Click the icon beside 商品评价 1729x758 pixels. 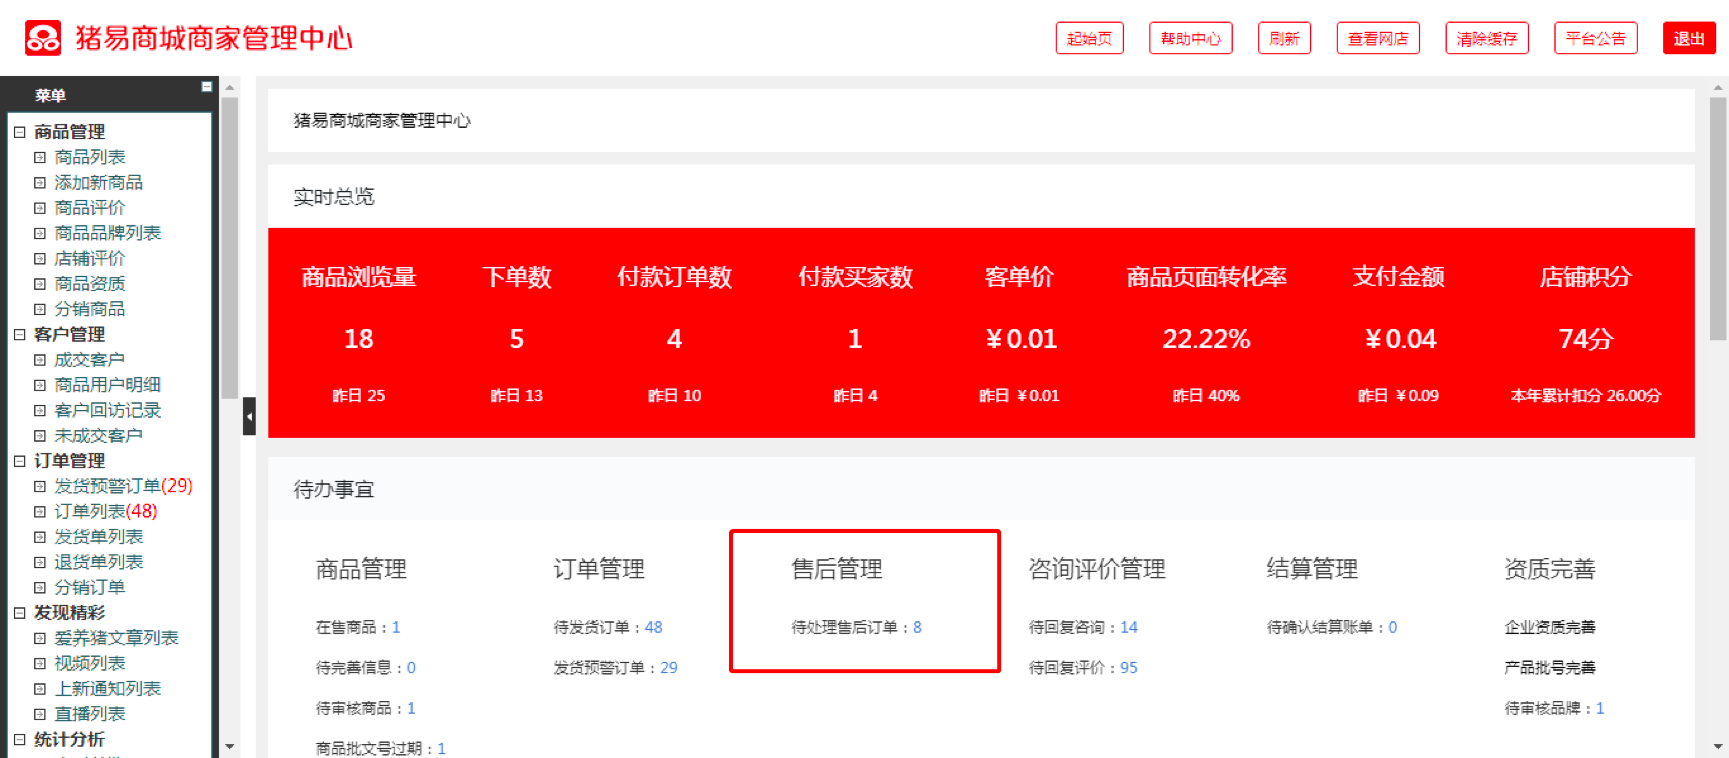40,208
